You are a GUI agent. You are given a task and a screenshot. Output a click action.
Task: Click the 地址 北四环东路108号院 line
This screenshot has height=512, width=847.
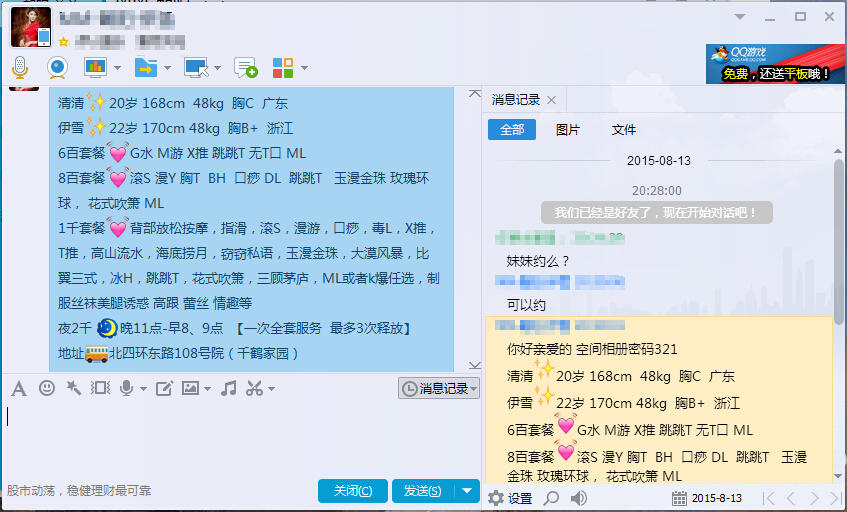(178, 354)
